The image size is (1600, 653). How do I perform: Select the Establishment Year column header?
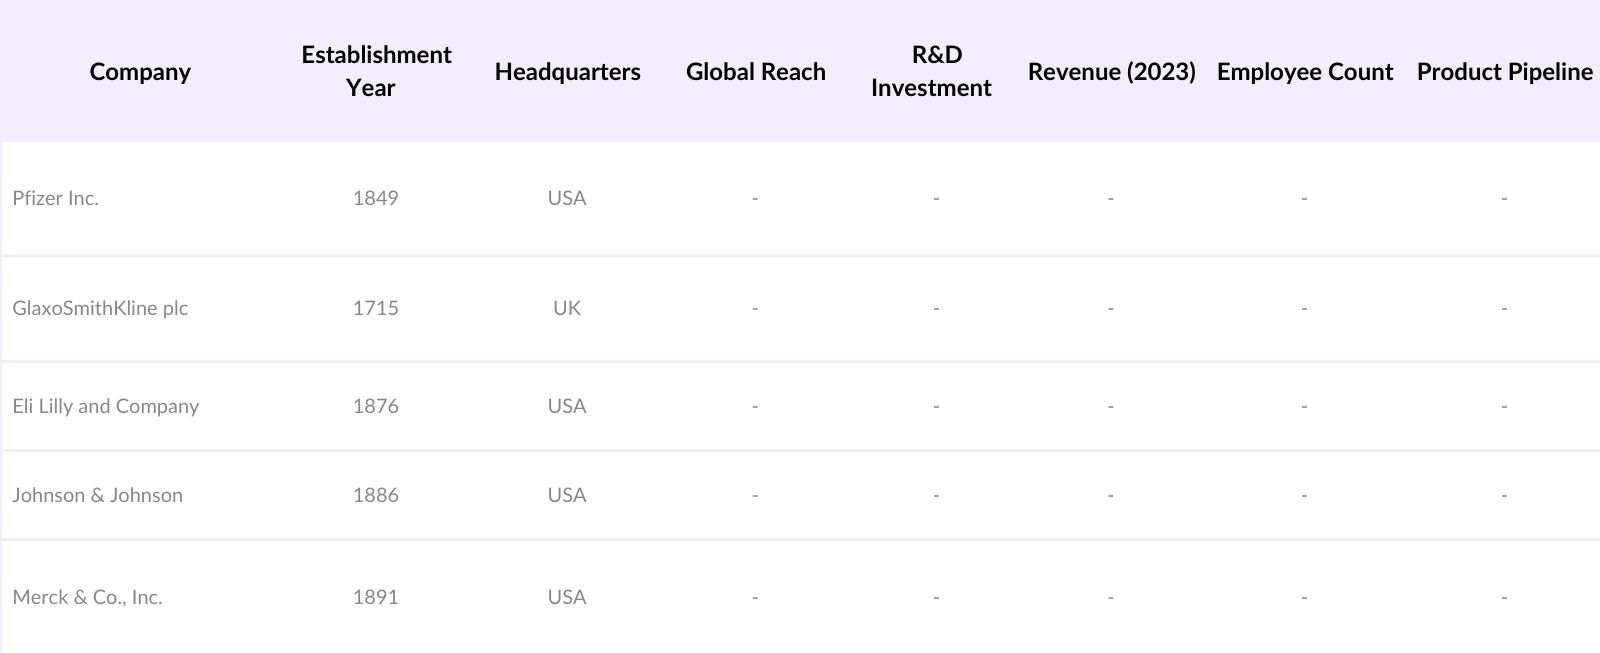[x=376, y=71]
